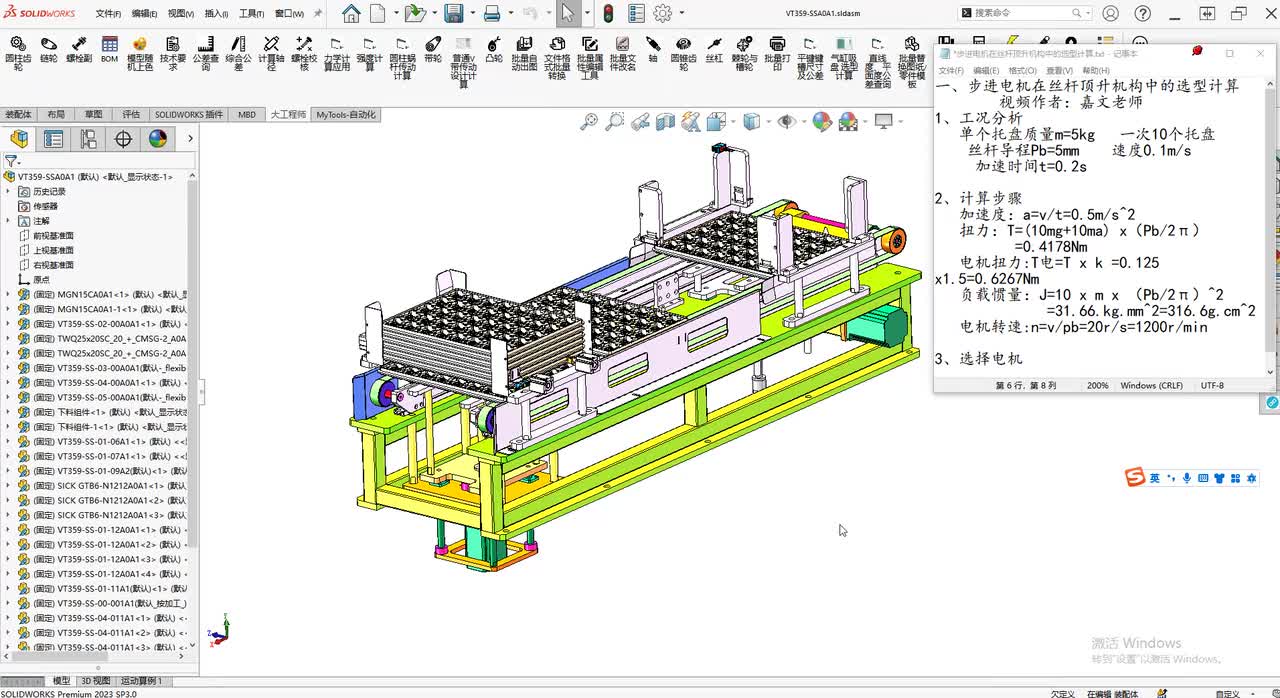This screenshot has width=1280, height=698.
Task: Open the ConfigurationManager tab icon
Action: (x=89, y=139)
